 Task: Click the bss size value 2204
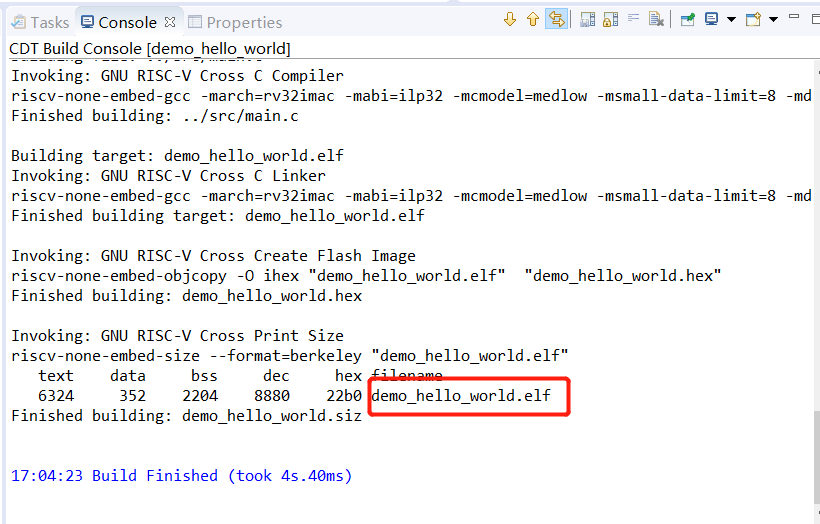200,396
